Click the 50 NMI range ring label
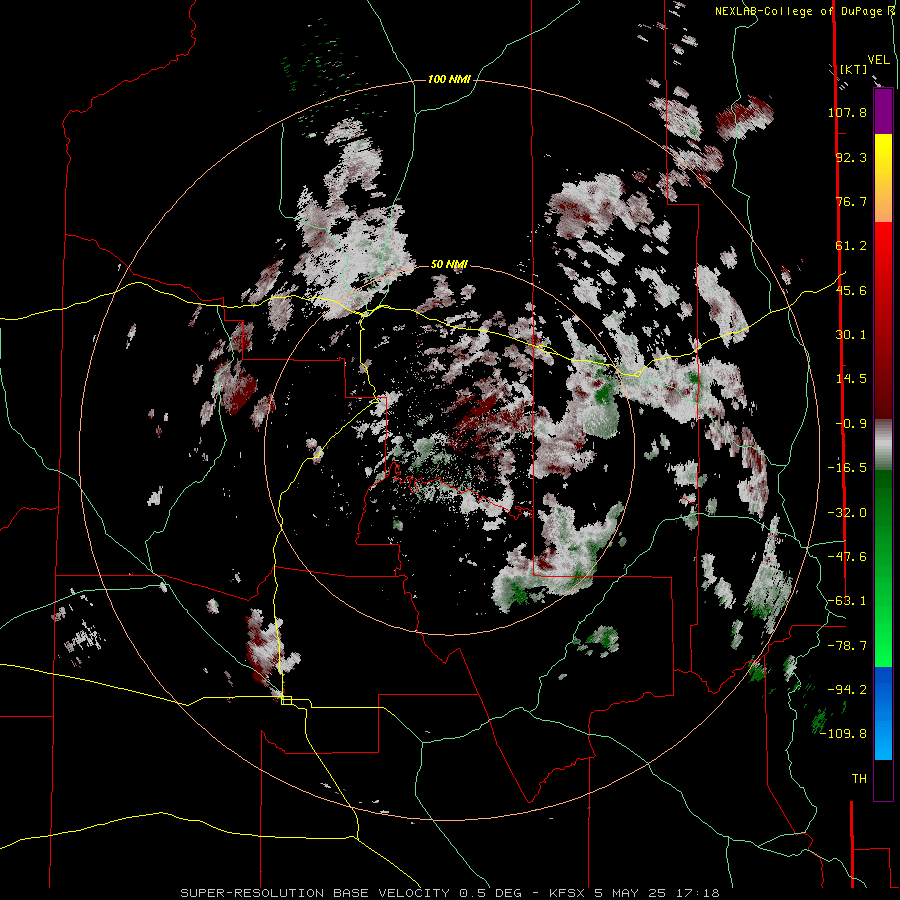Image resolution: width=900 pixels, height=900 pixels. point(449,264)
